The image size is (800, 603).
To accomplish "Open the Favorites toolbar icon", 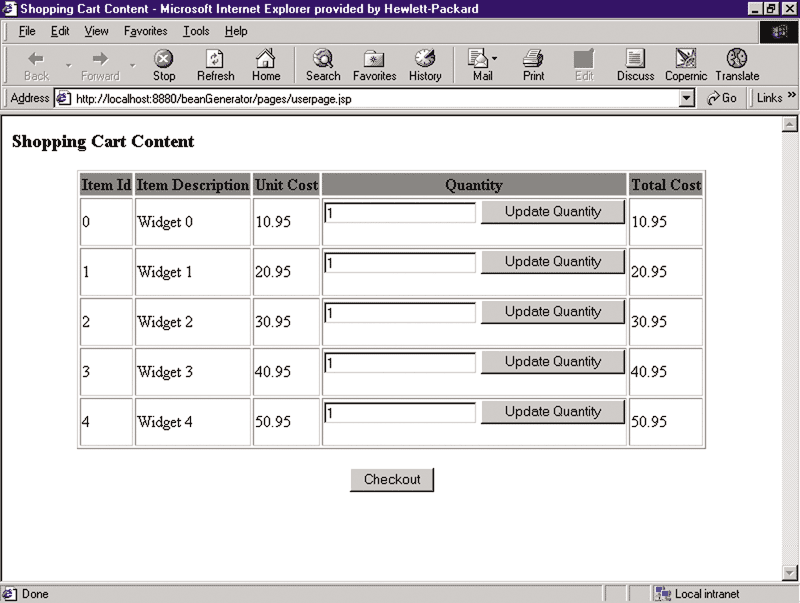I will (374, 65).
